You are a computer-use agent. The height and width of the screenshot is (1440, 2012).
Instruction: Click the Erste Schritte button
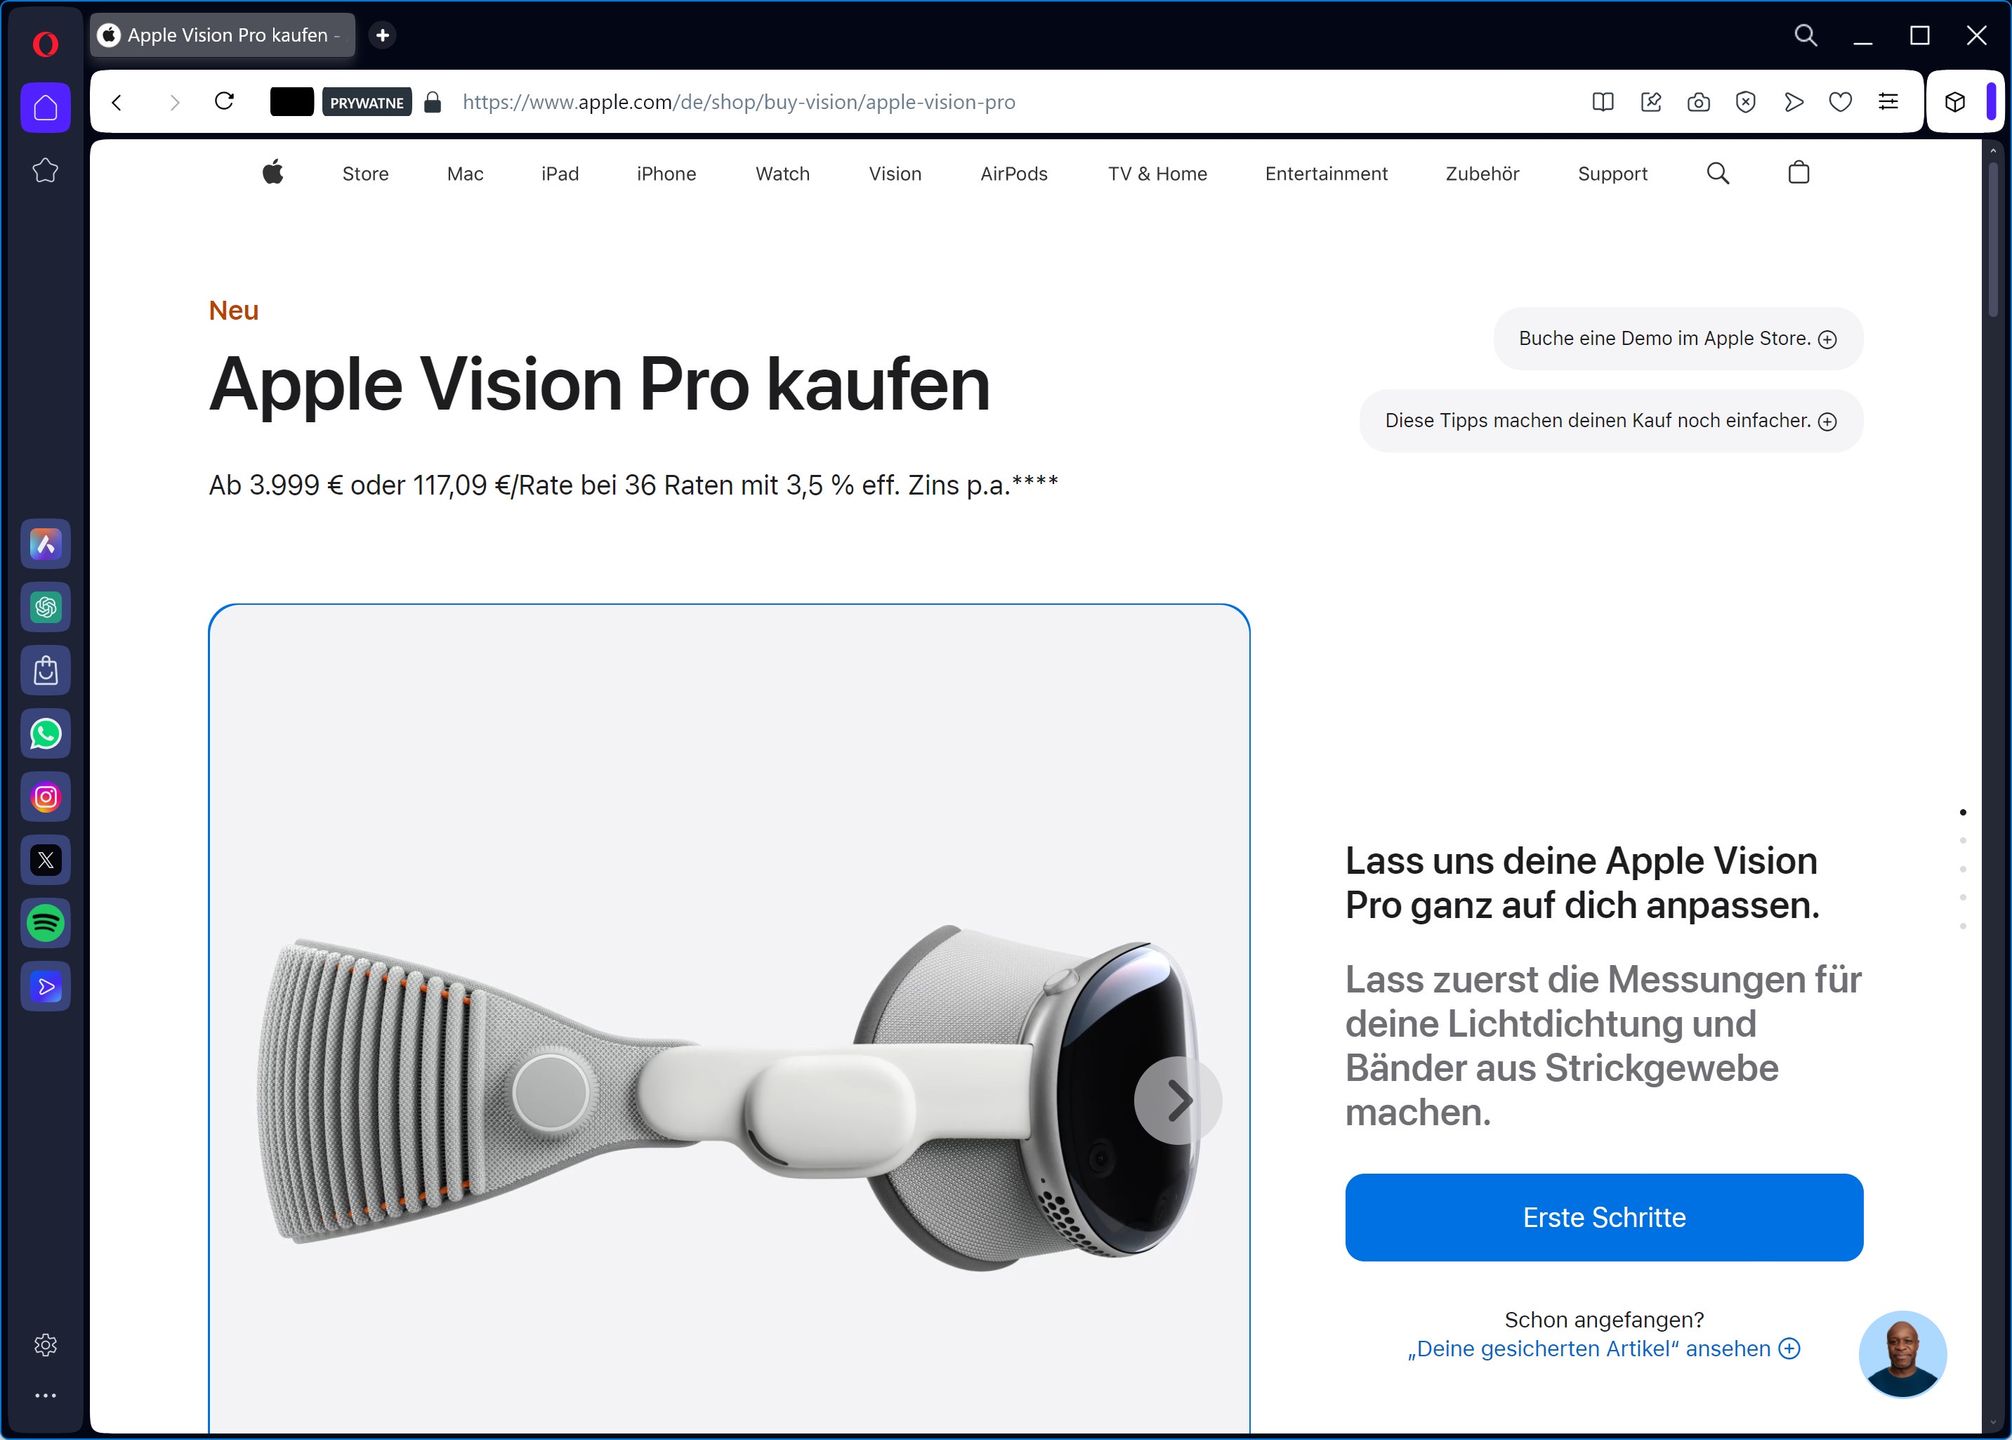[1604, 1217]
